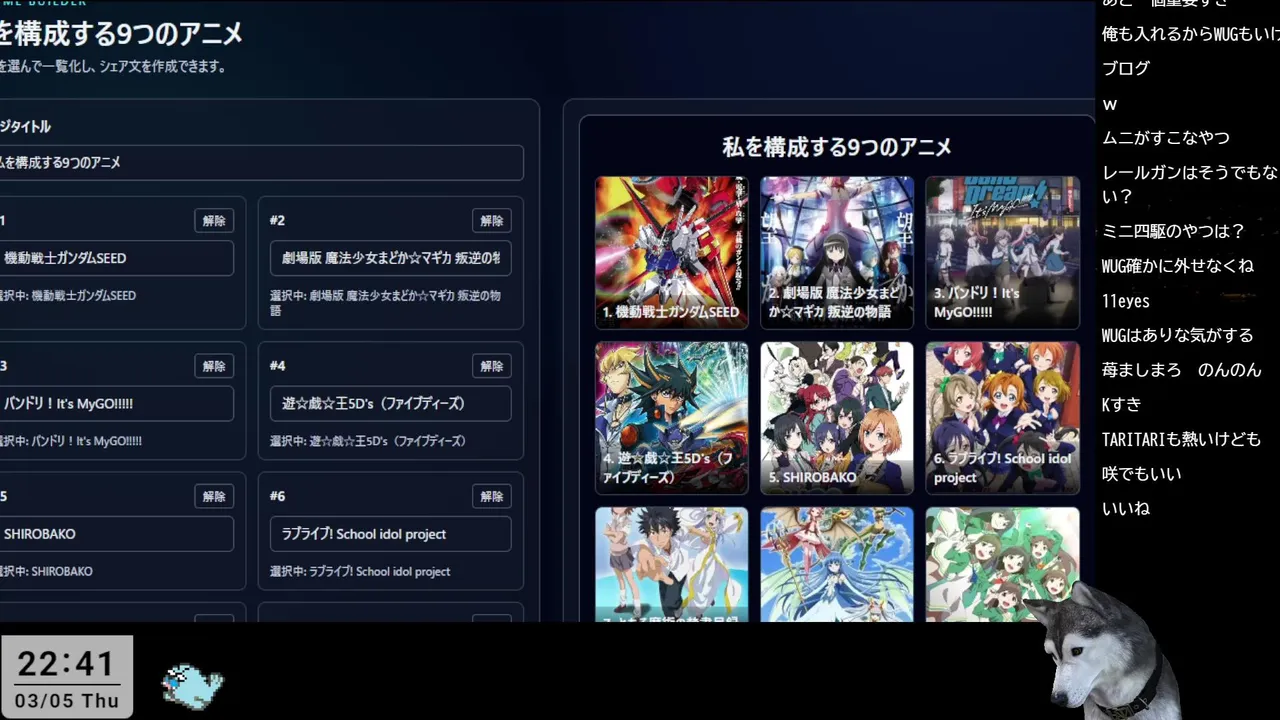The height and width of the screenshot is (720, 1280).
Task: Clear slot #4 using its 解除 button
Action: 492,366
